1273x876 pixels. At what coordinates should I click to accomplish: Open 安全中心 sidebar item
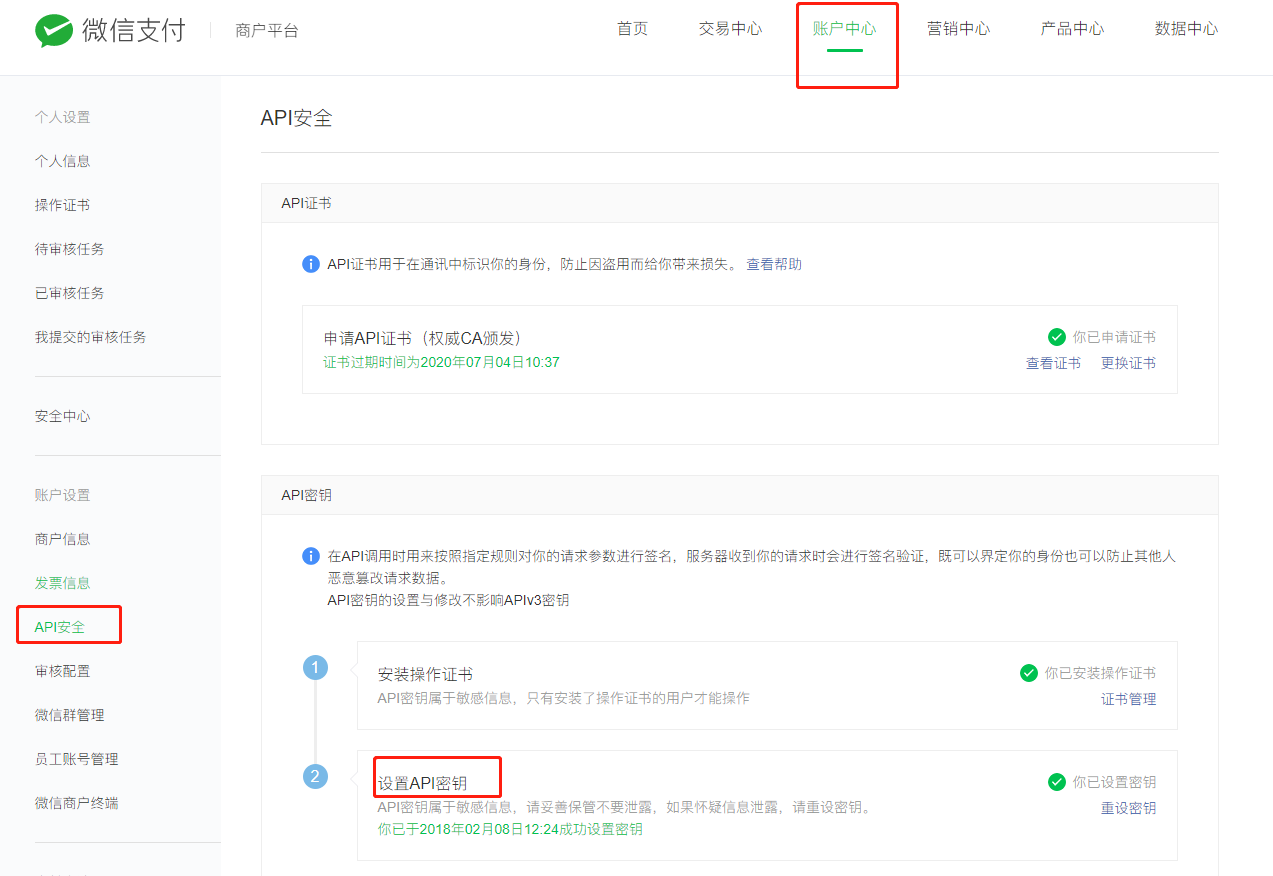tap(62, 416)
